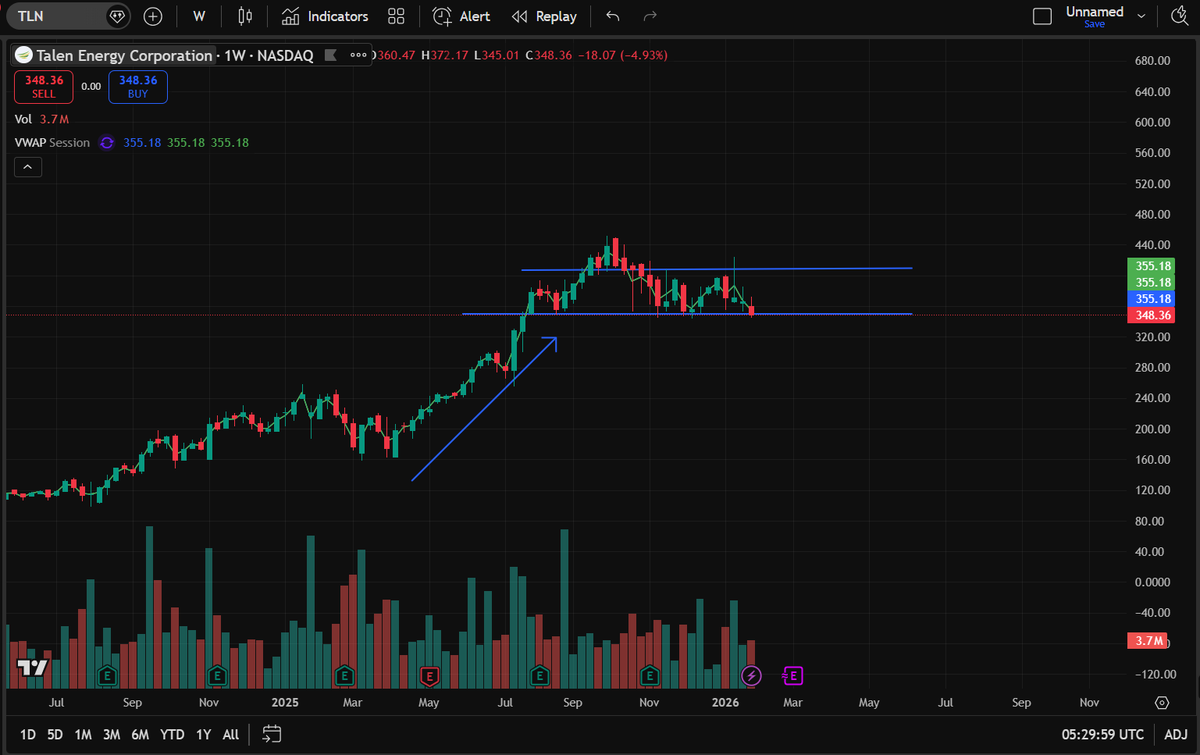
Task: Open the three-dots more menu in the legend
Action: click(x=359, y=56)
